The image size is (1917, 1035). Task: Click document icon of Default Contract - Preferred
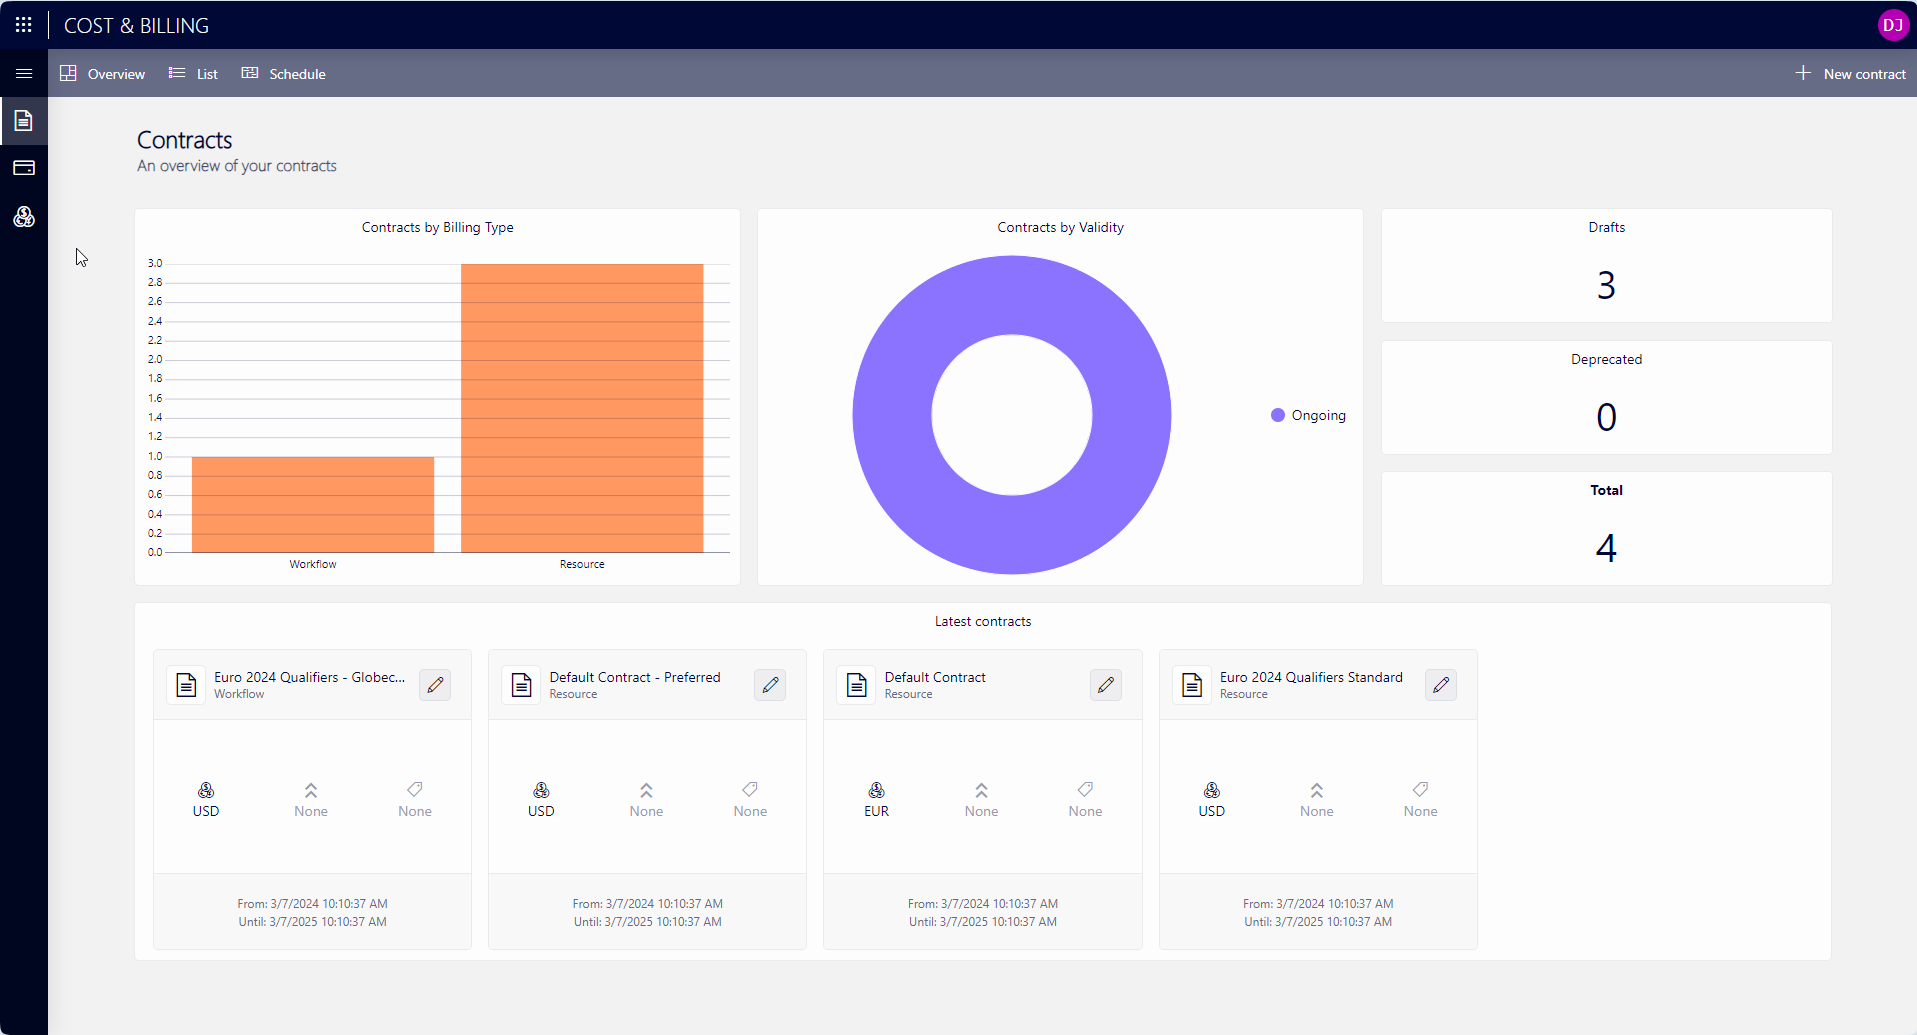(521, 685)
